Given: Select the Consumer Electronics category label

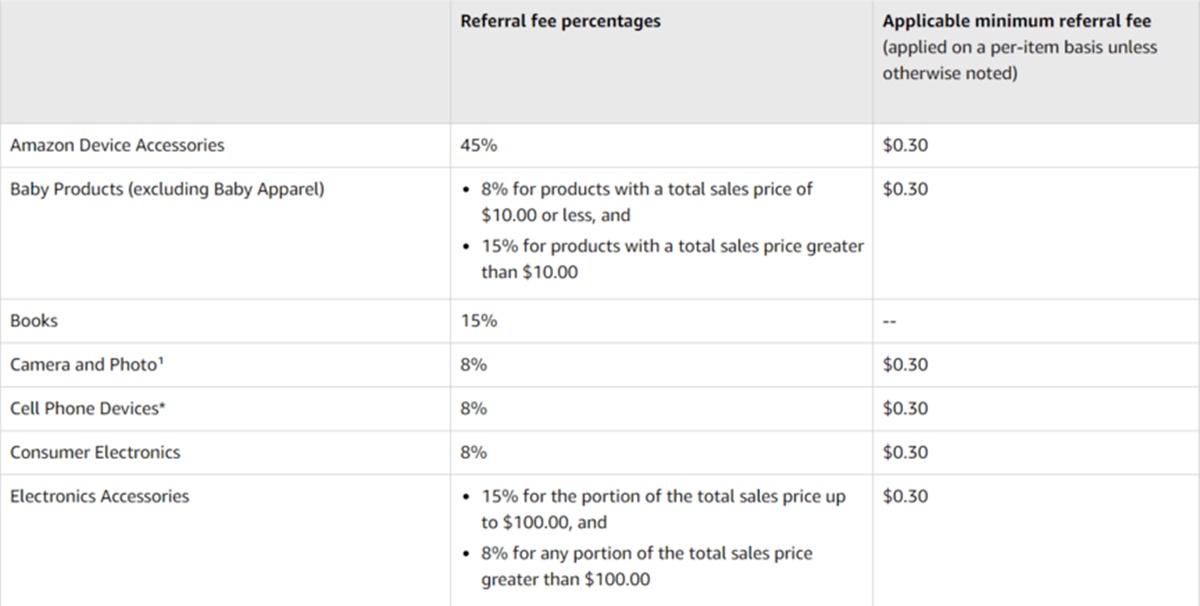Looking at the screenshot, I should pos(95,453).
